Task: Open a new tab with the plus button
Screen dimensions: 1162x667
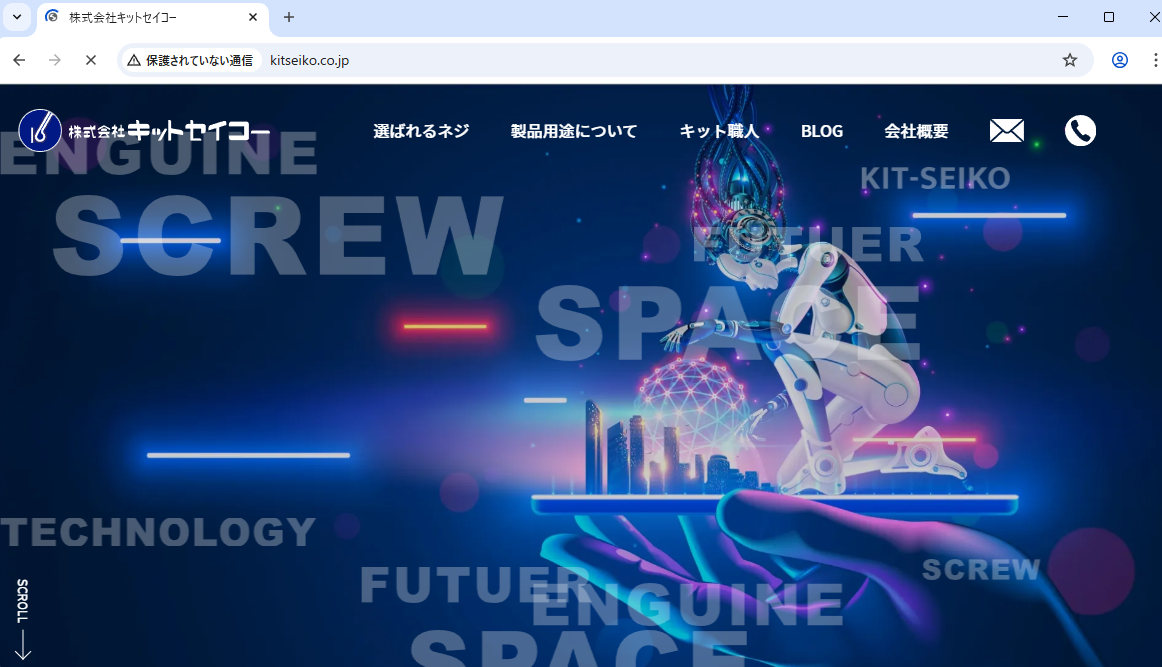Action: 288,17
